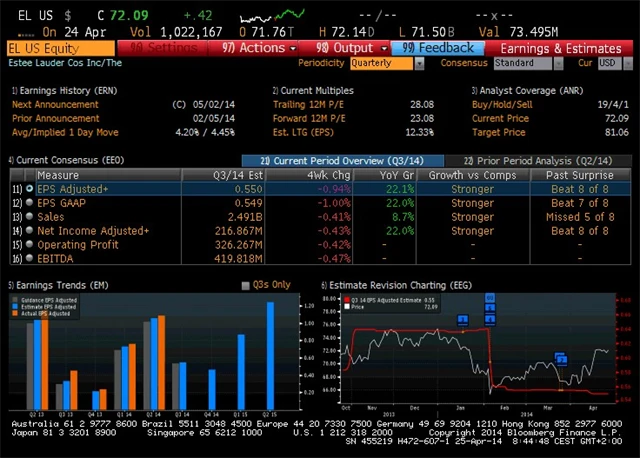Click blue event marker near March on chart

(x=561, y=359)
